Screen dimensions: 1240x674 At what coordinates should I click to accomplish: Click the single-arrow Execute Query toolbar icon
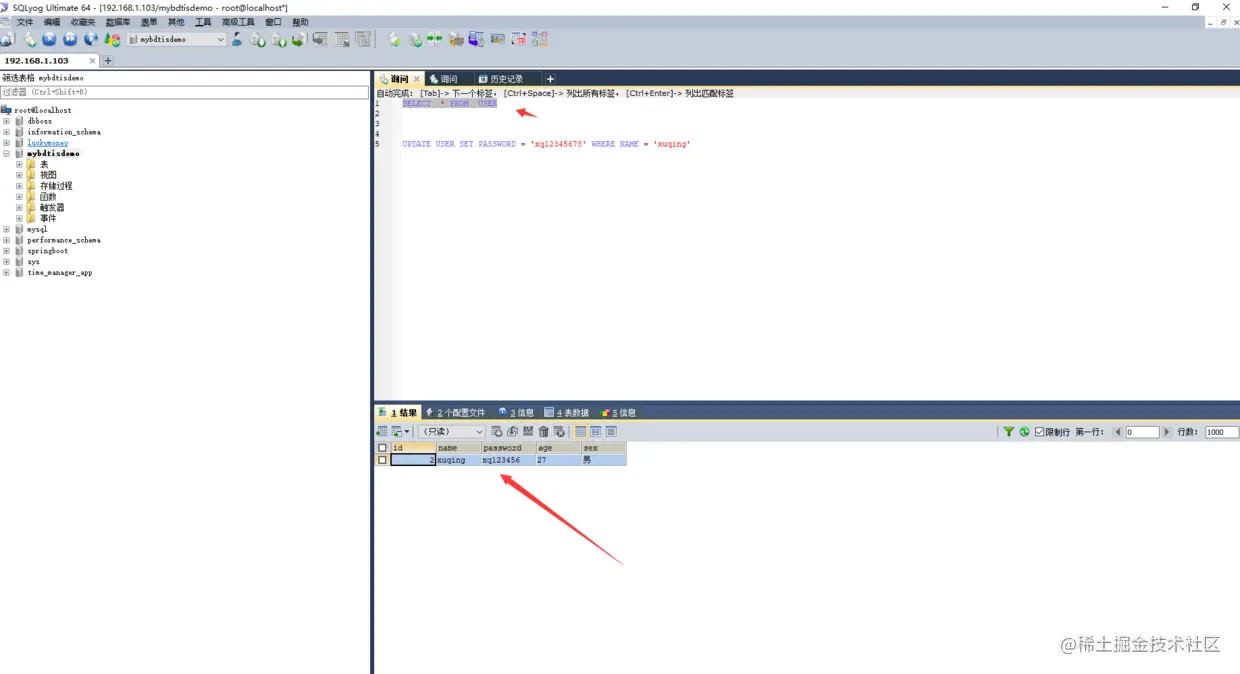click(x=49, y=39)
